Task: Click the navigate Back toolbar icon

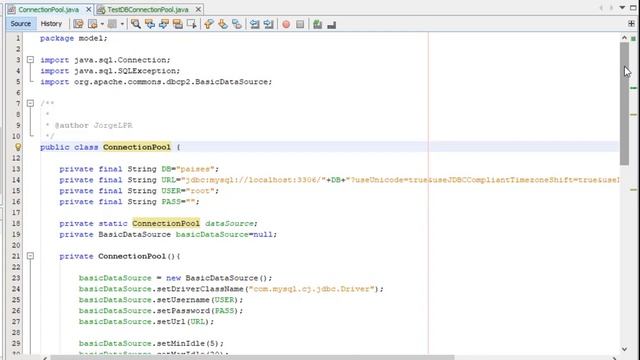Action: click(x=93, y=24)
